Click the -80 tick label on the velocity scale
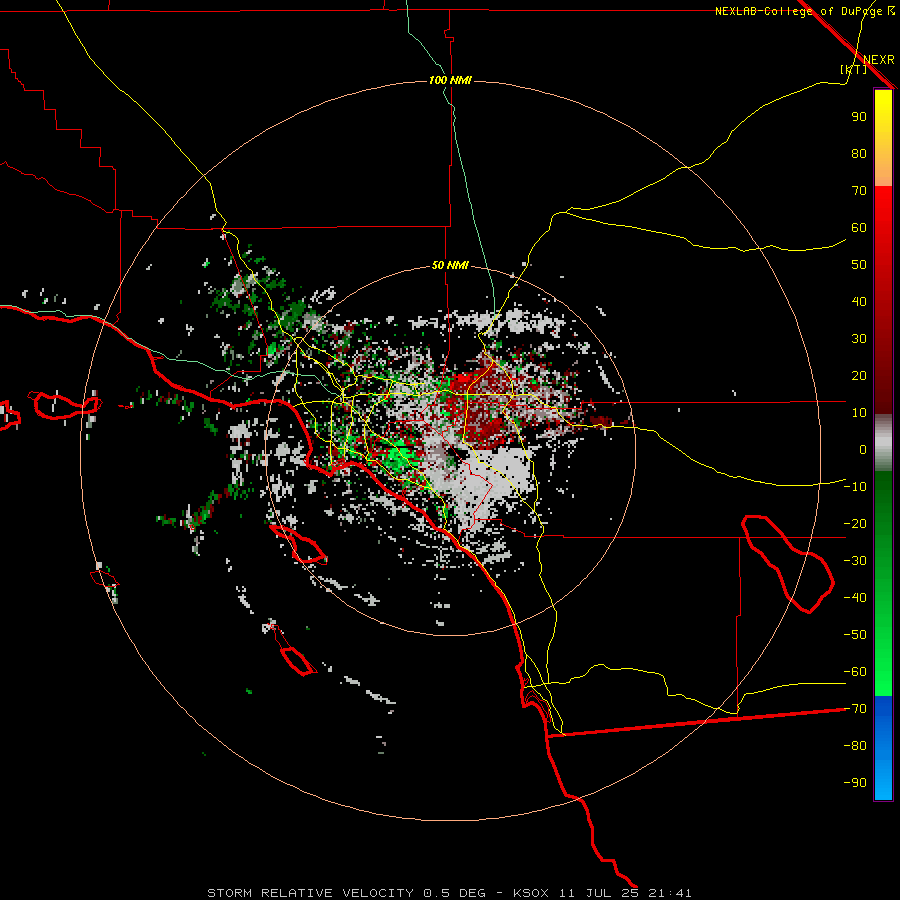900x900 pixels. [x=855, y=746]
